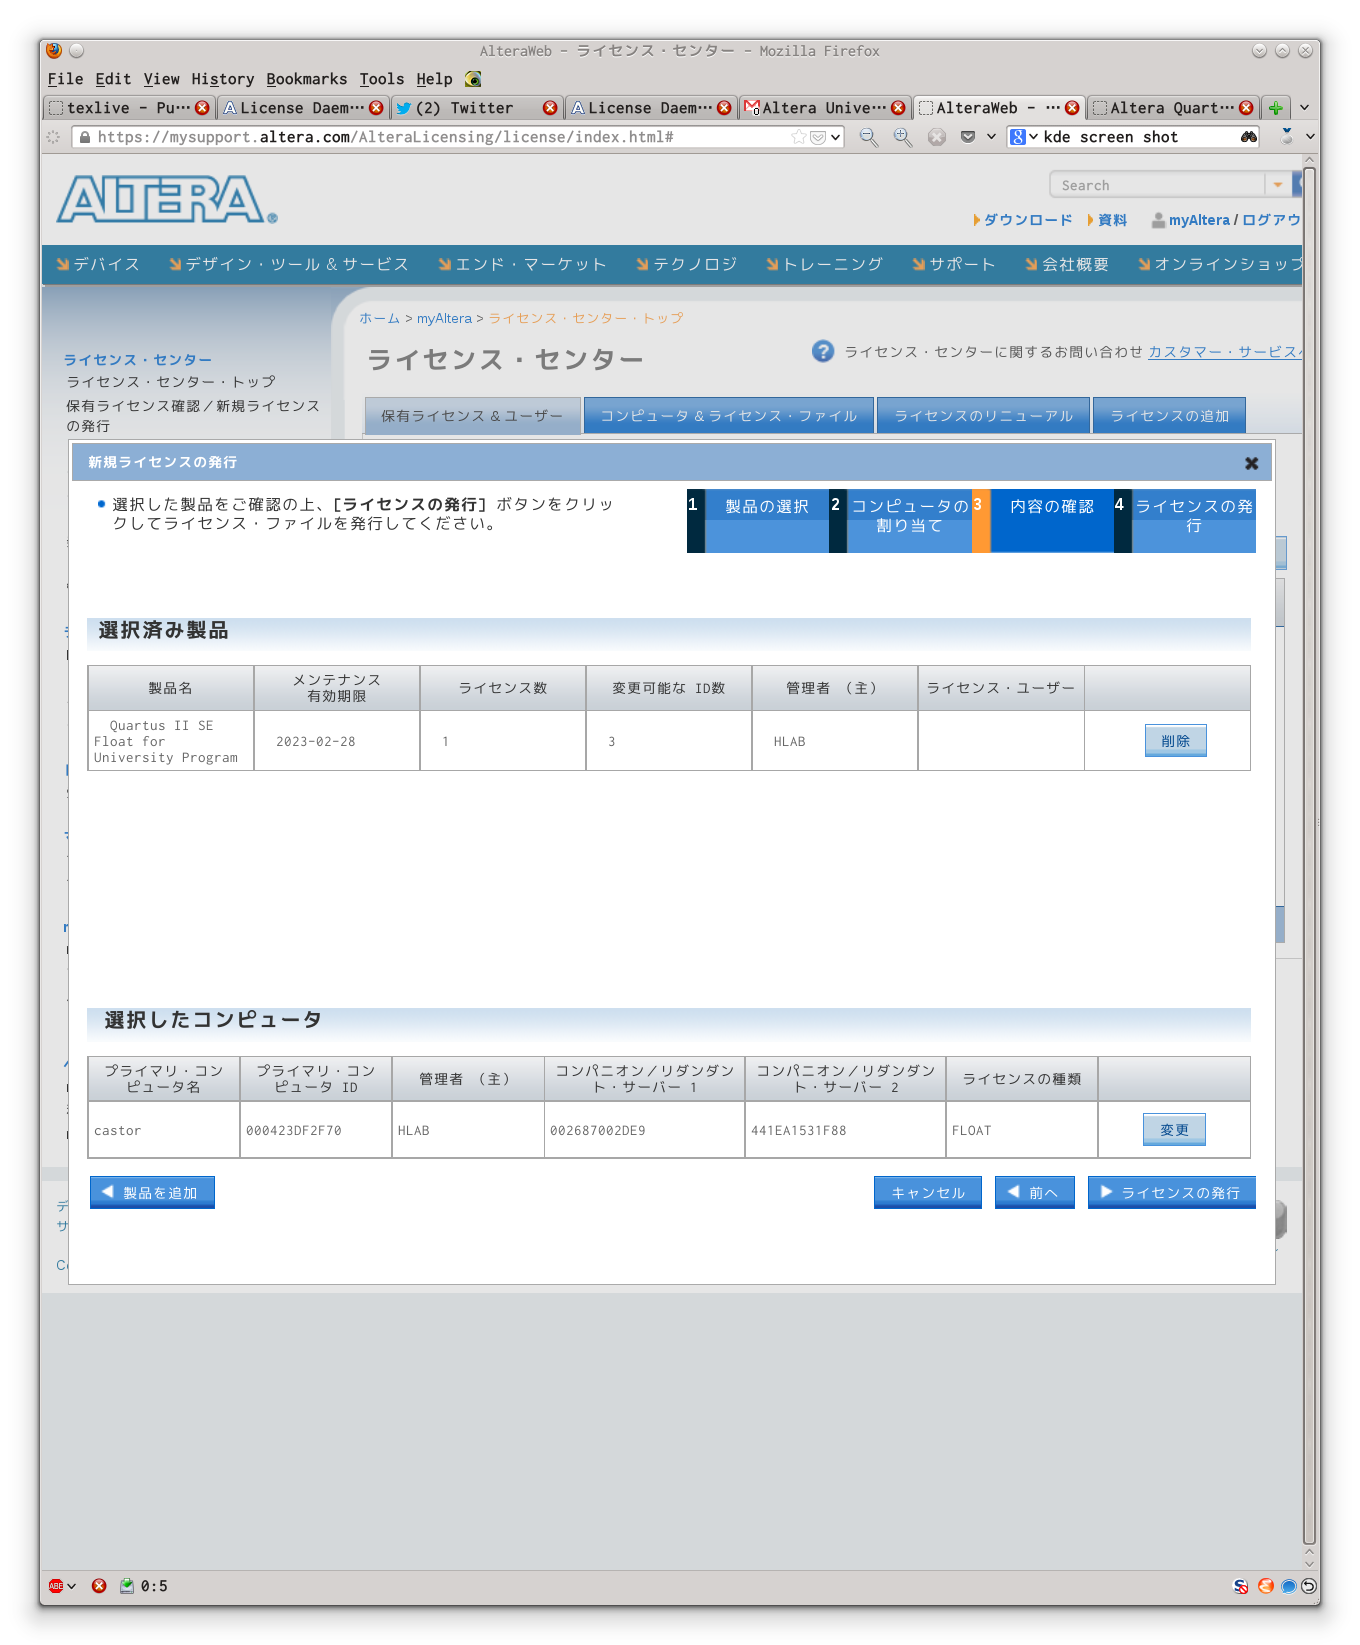Expand the list all tabs arrow
1360x1645 pixels.
1304,108
